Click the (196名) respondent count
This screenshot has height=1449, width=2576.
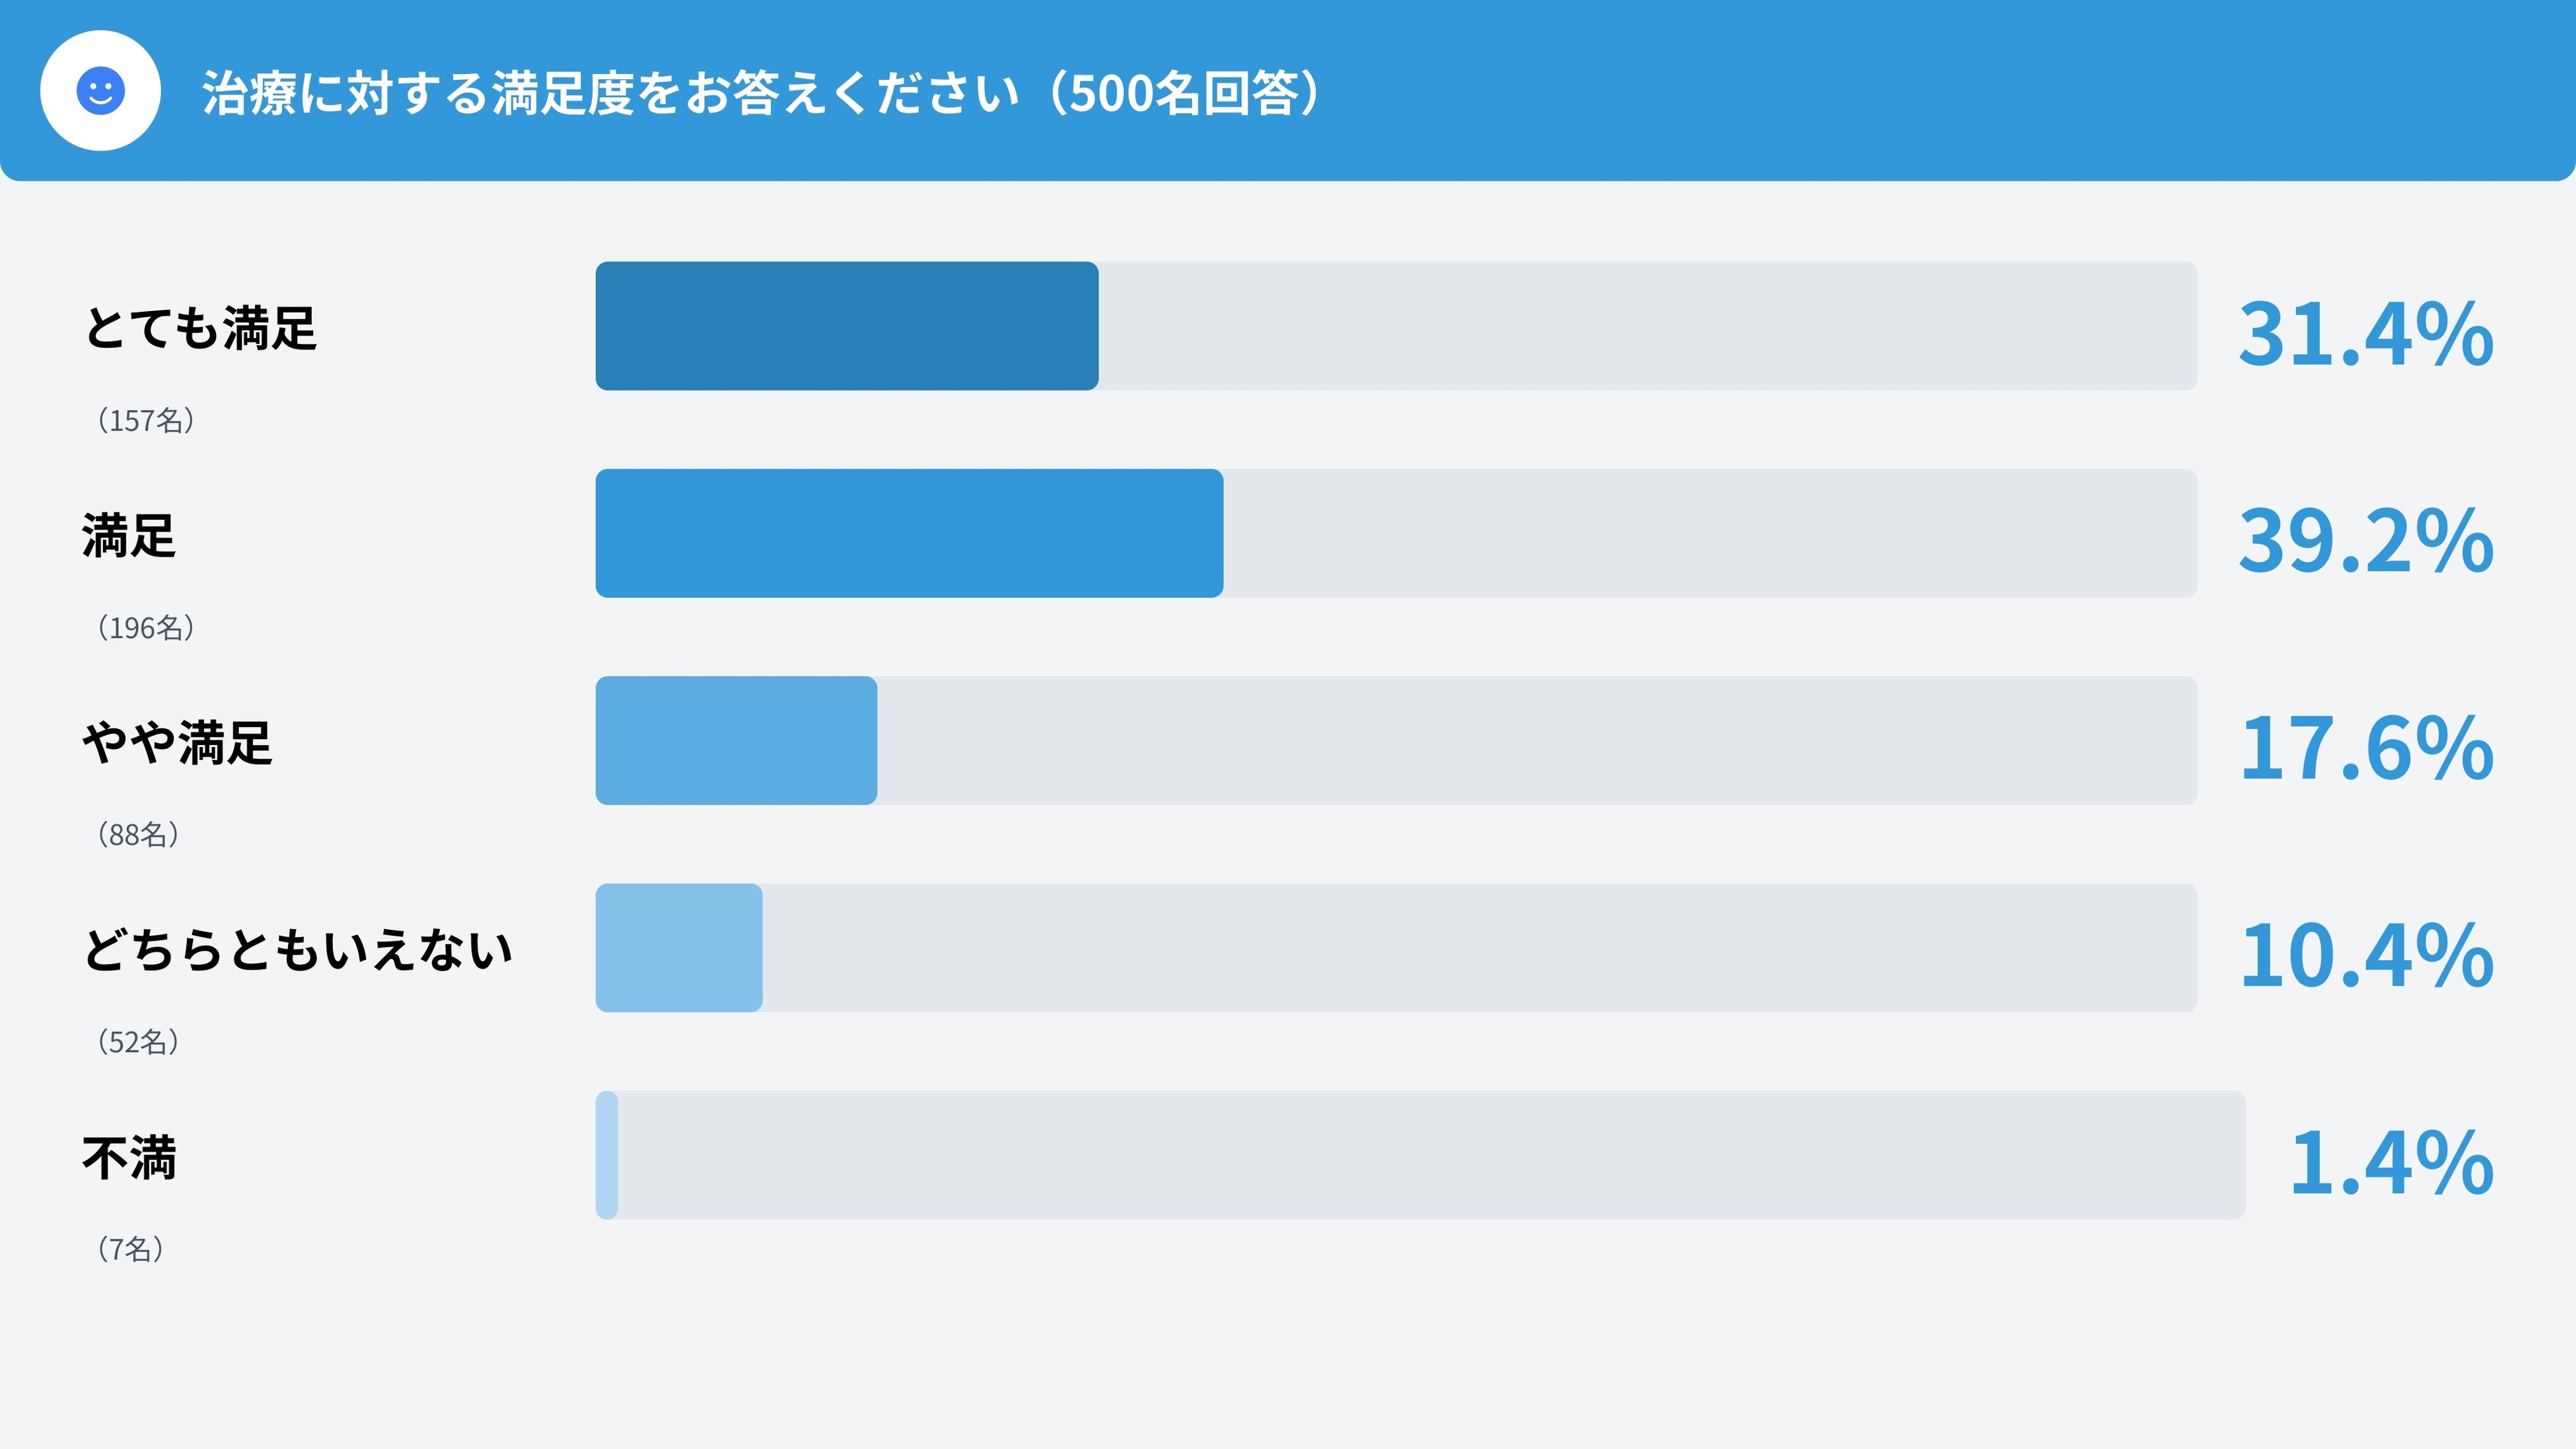coord(145,627)
